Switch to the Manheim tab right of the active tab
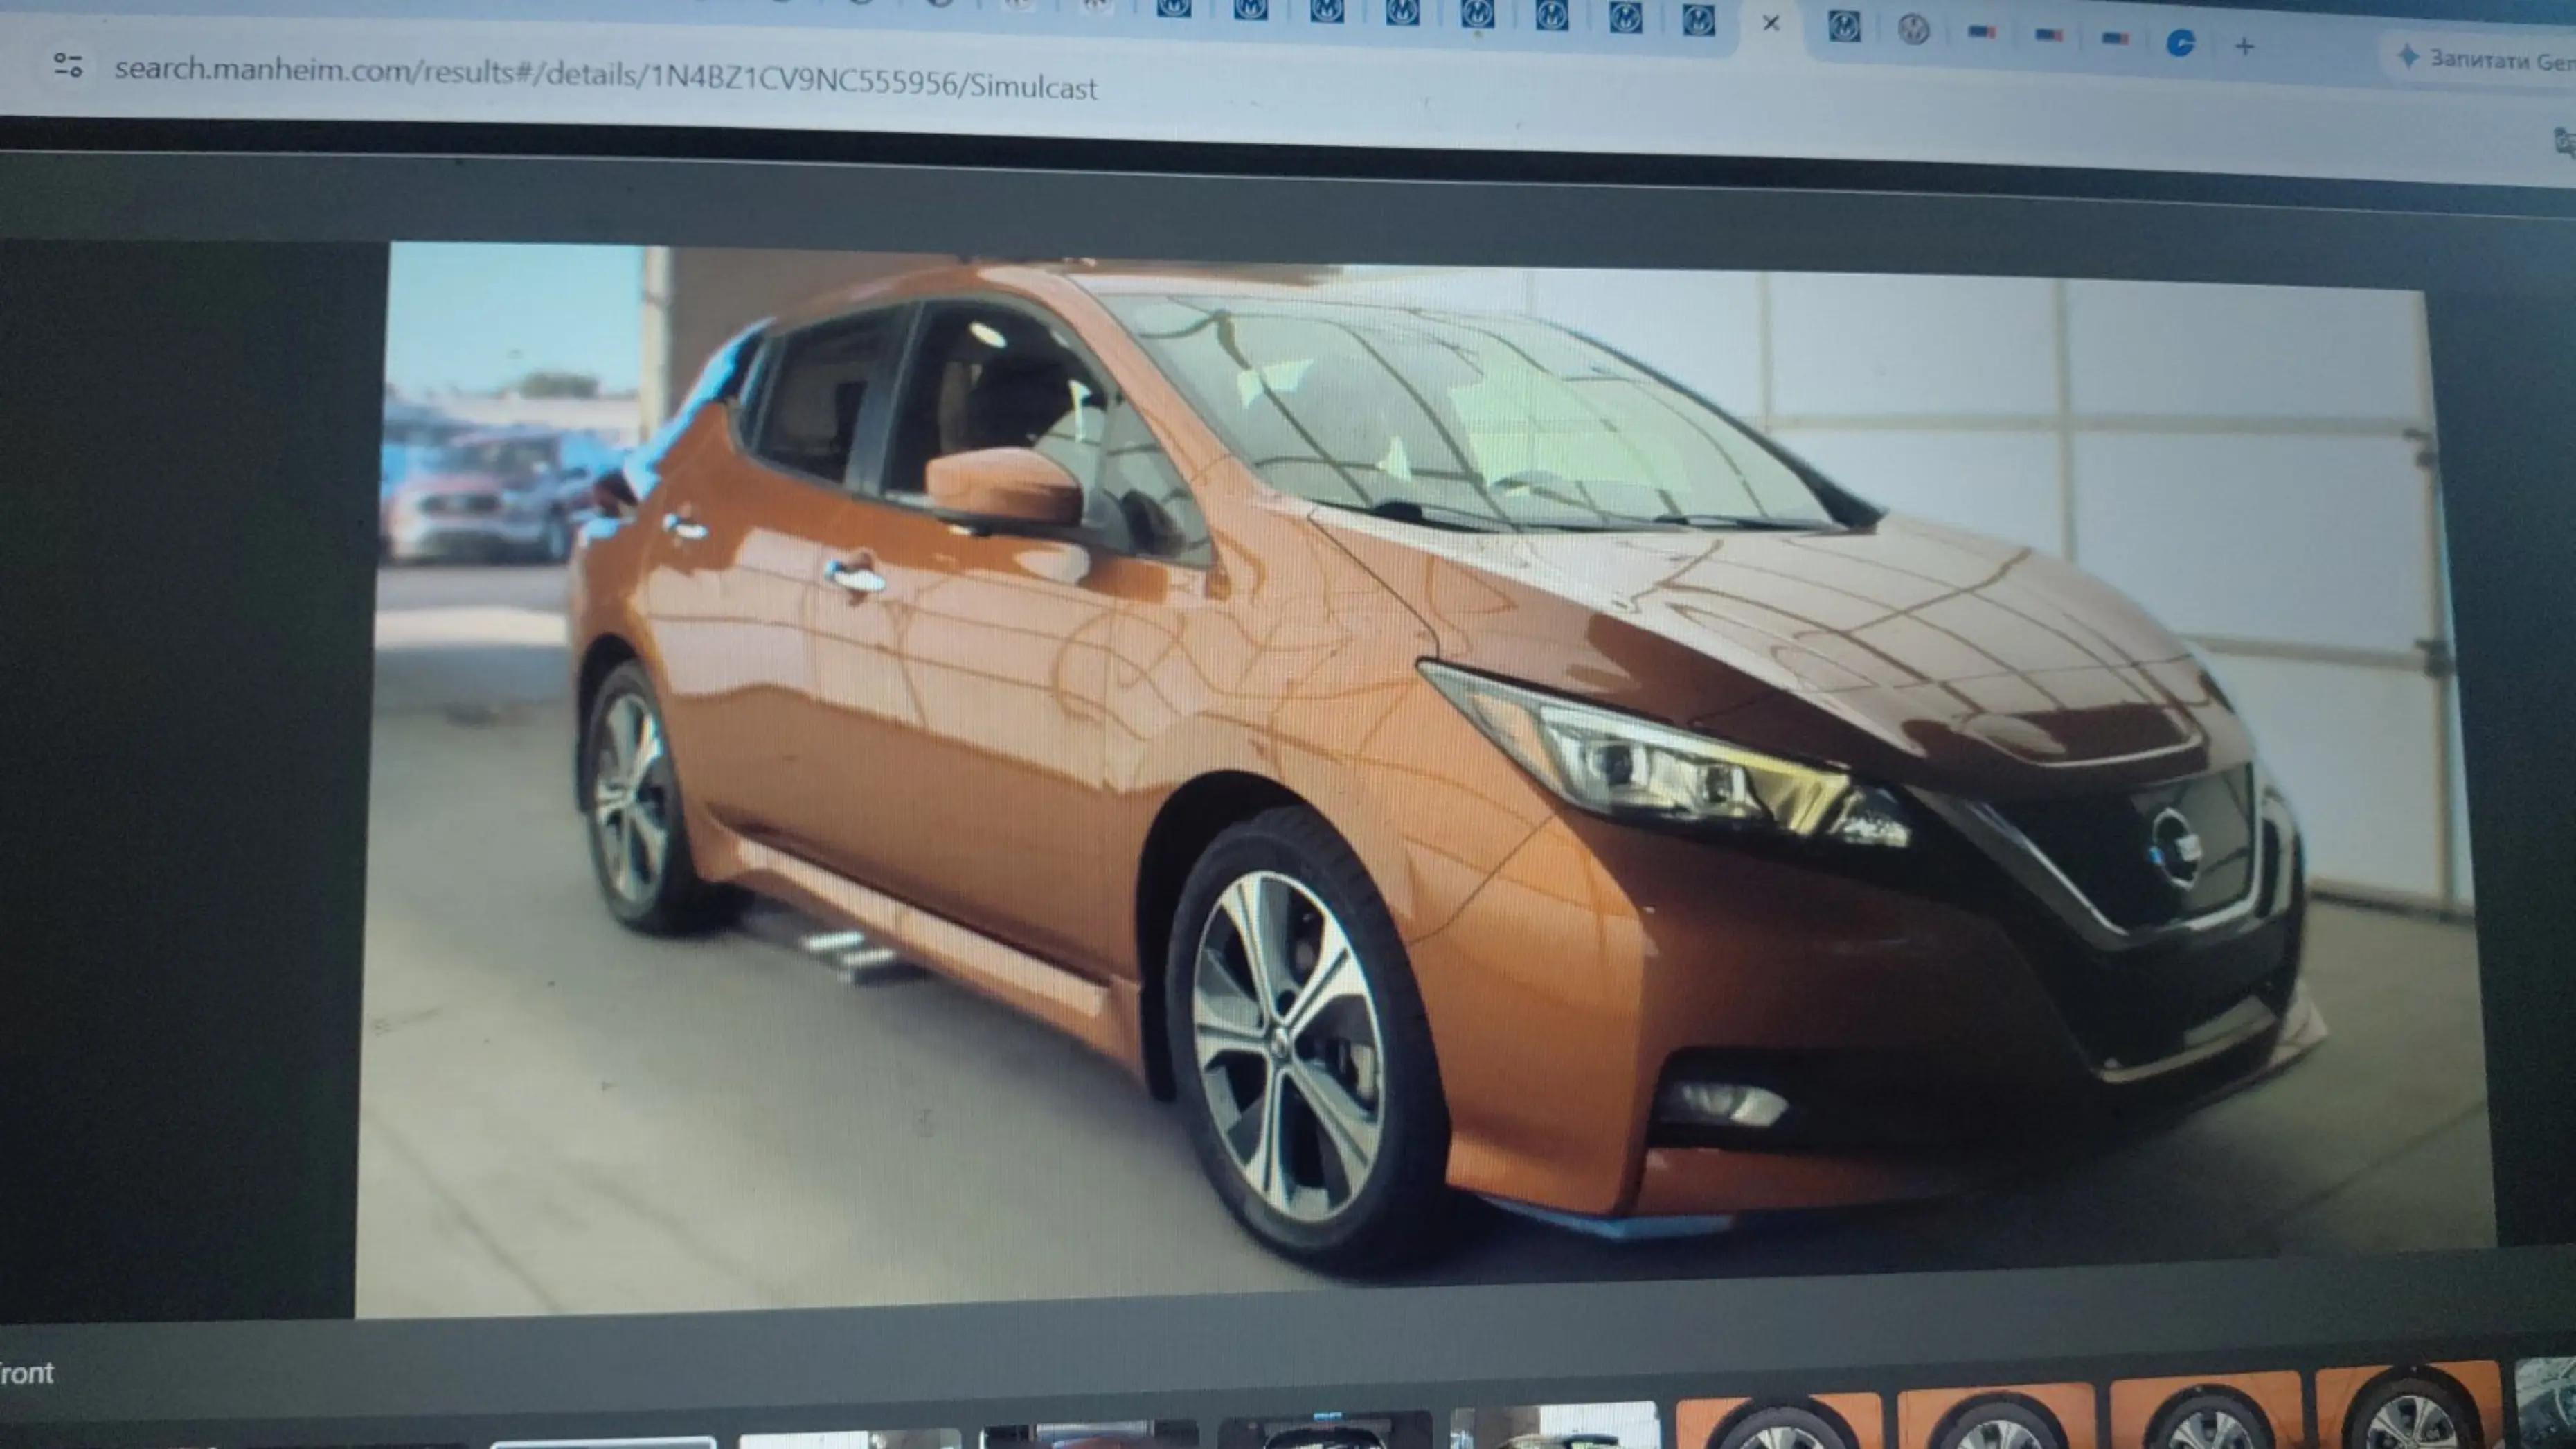 tap(1844, 27)
